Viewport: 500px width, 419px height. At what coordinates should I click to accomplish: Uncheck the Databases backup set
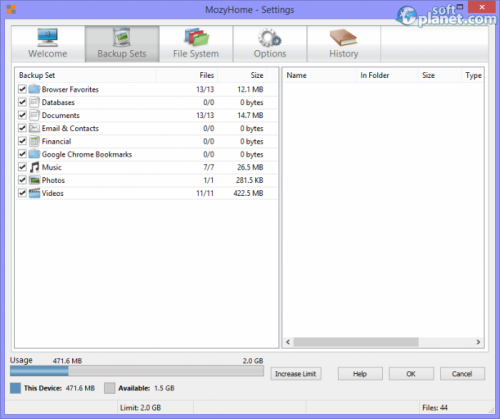pyautogui.click(x=22, y=102)
